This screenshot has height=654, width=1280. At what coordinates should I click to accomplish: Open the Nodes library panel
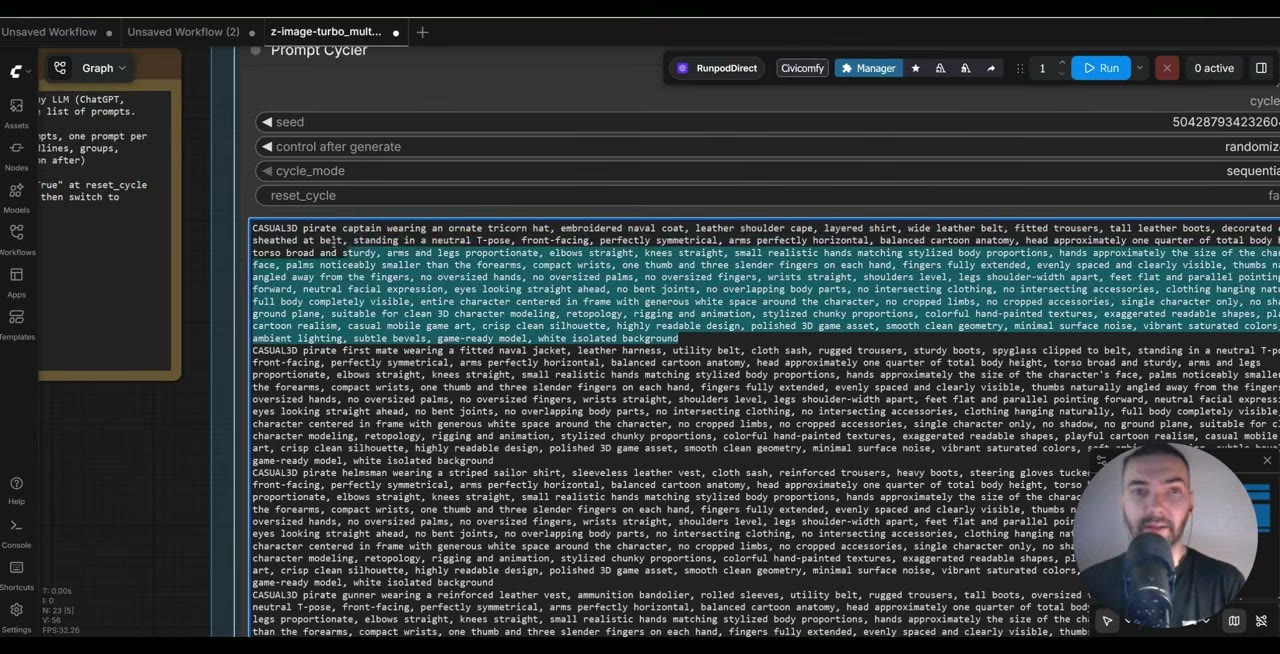point(16,154)
